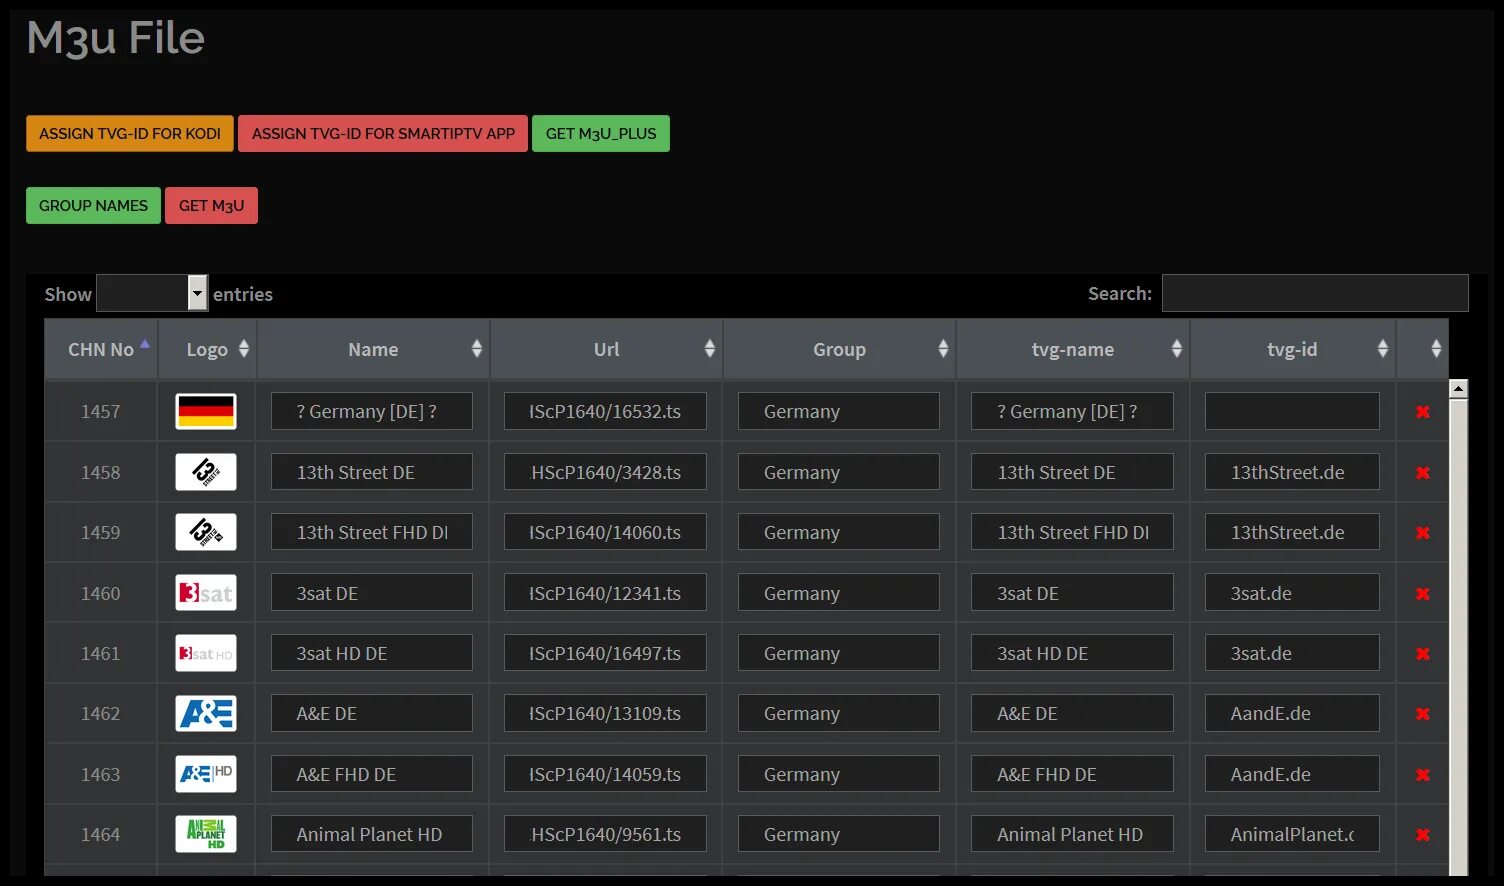Edit Name field '3sat HD DE'
The width and height of the screenshot is (1504, 886).
pos(372,653)
